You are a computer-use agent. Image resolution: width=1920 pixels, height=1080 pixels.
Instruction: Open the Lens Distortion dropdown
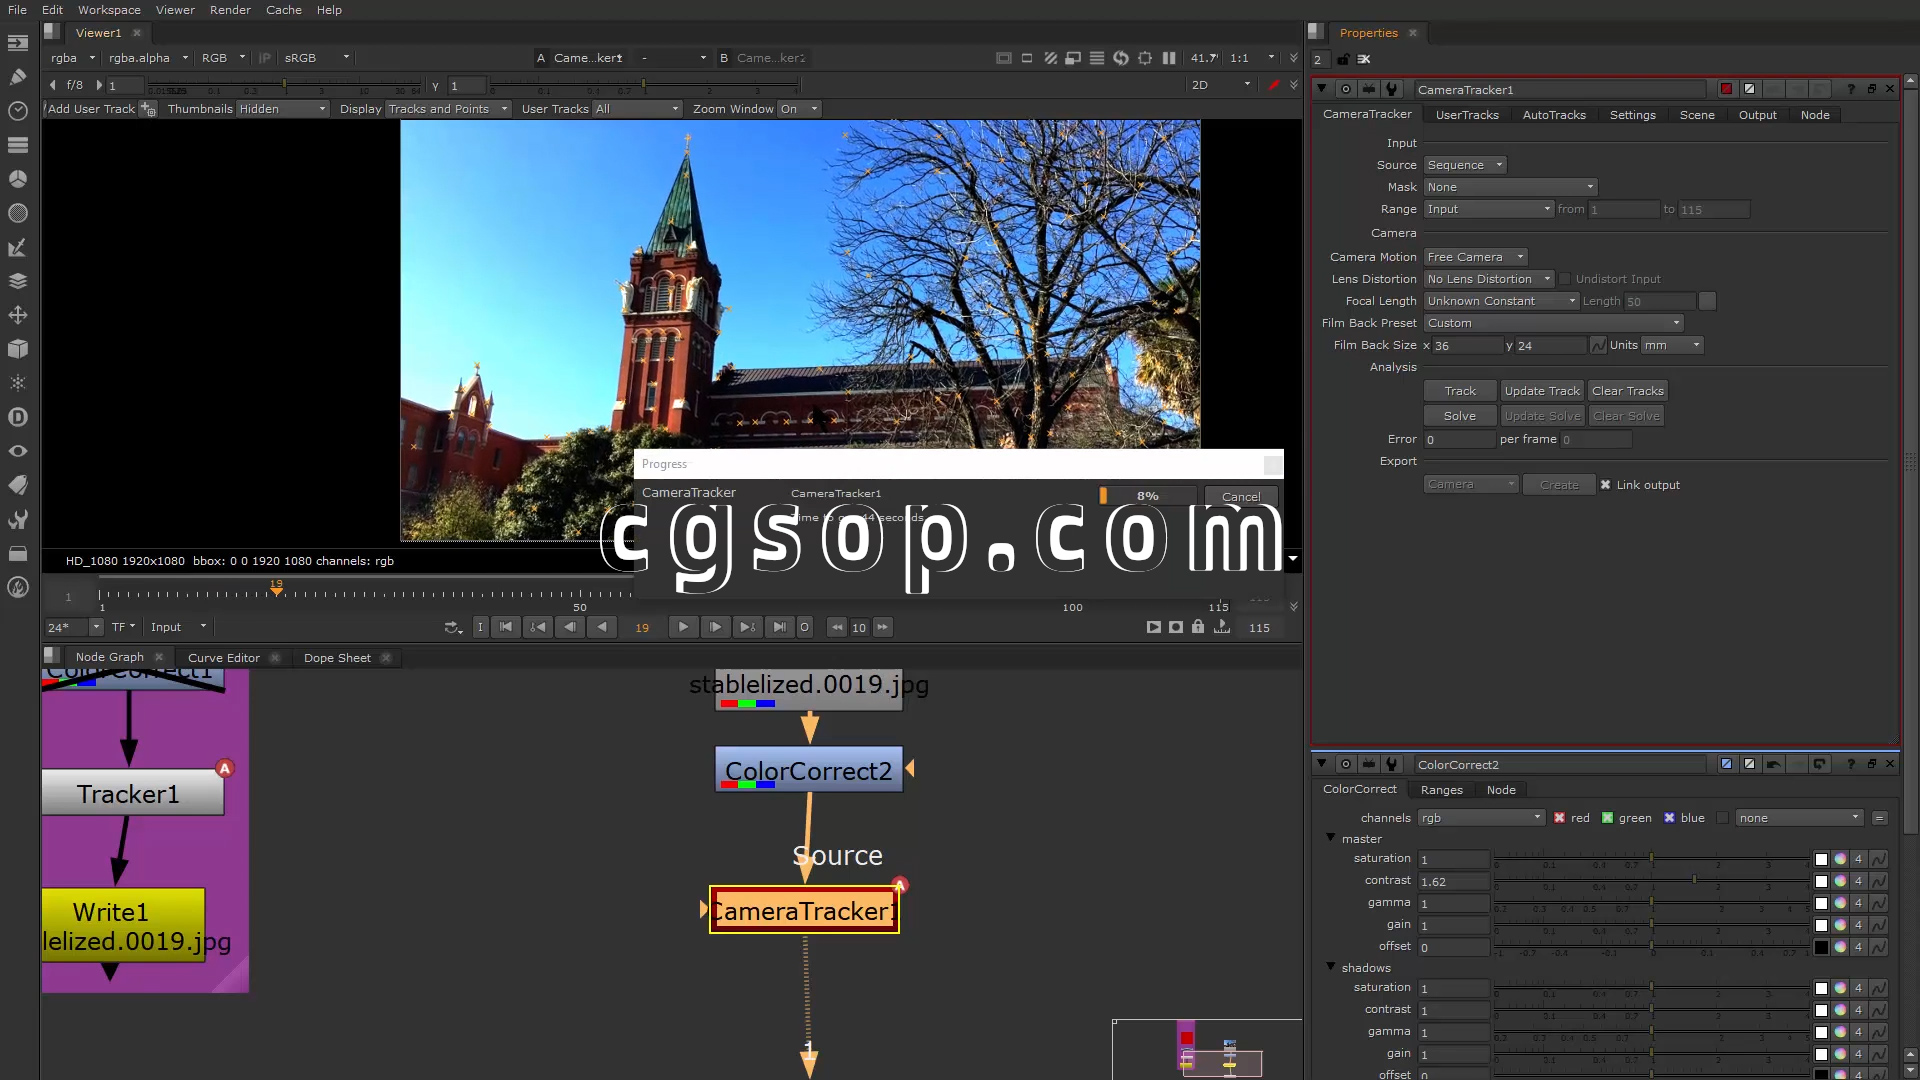[x=1488, y=279]
